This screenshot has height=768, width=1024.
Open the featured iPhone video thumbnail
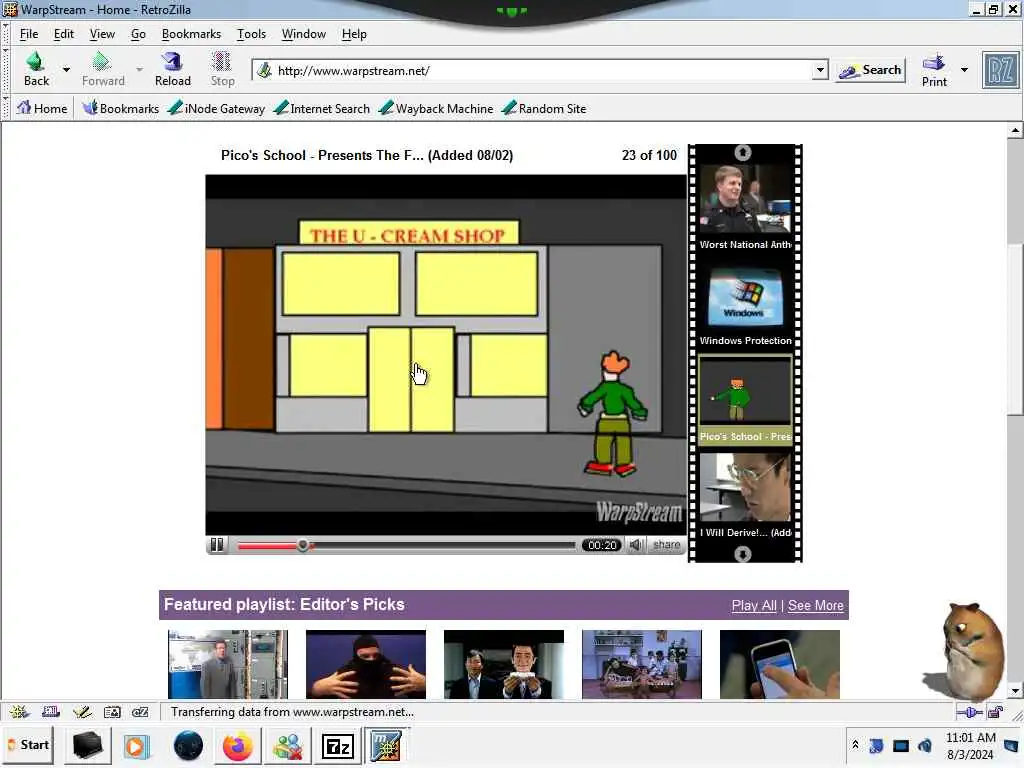click(x=780, y=664)
